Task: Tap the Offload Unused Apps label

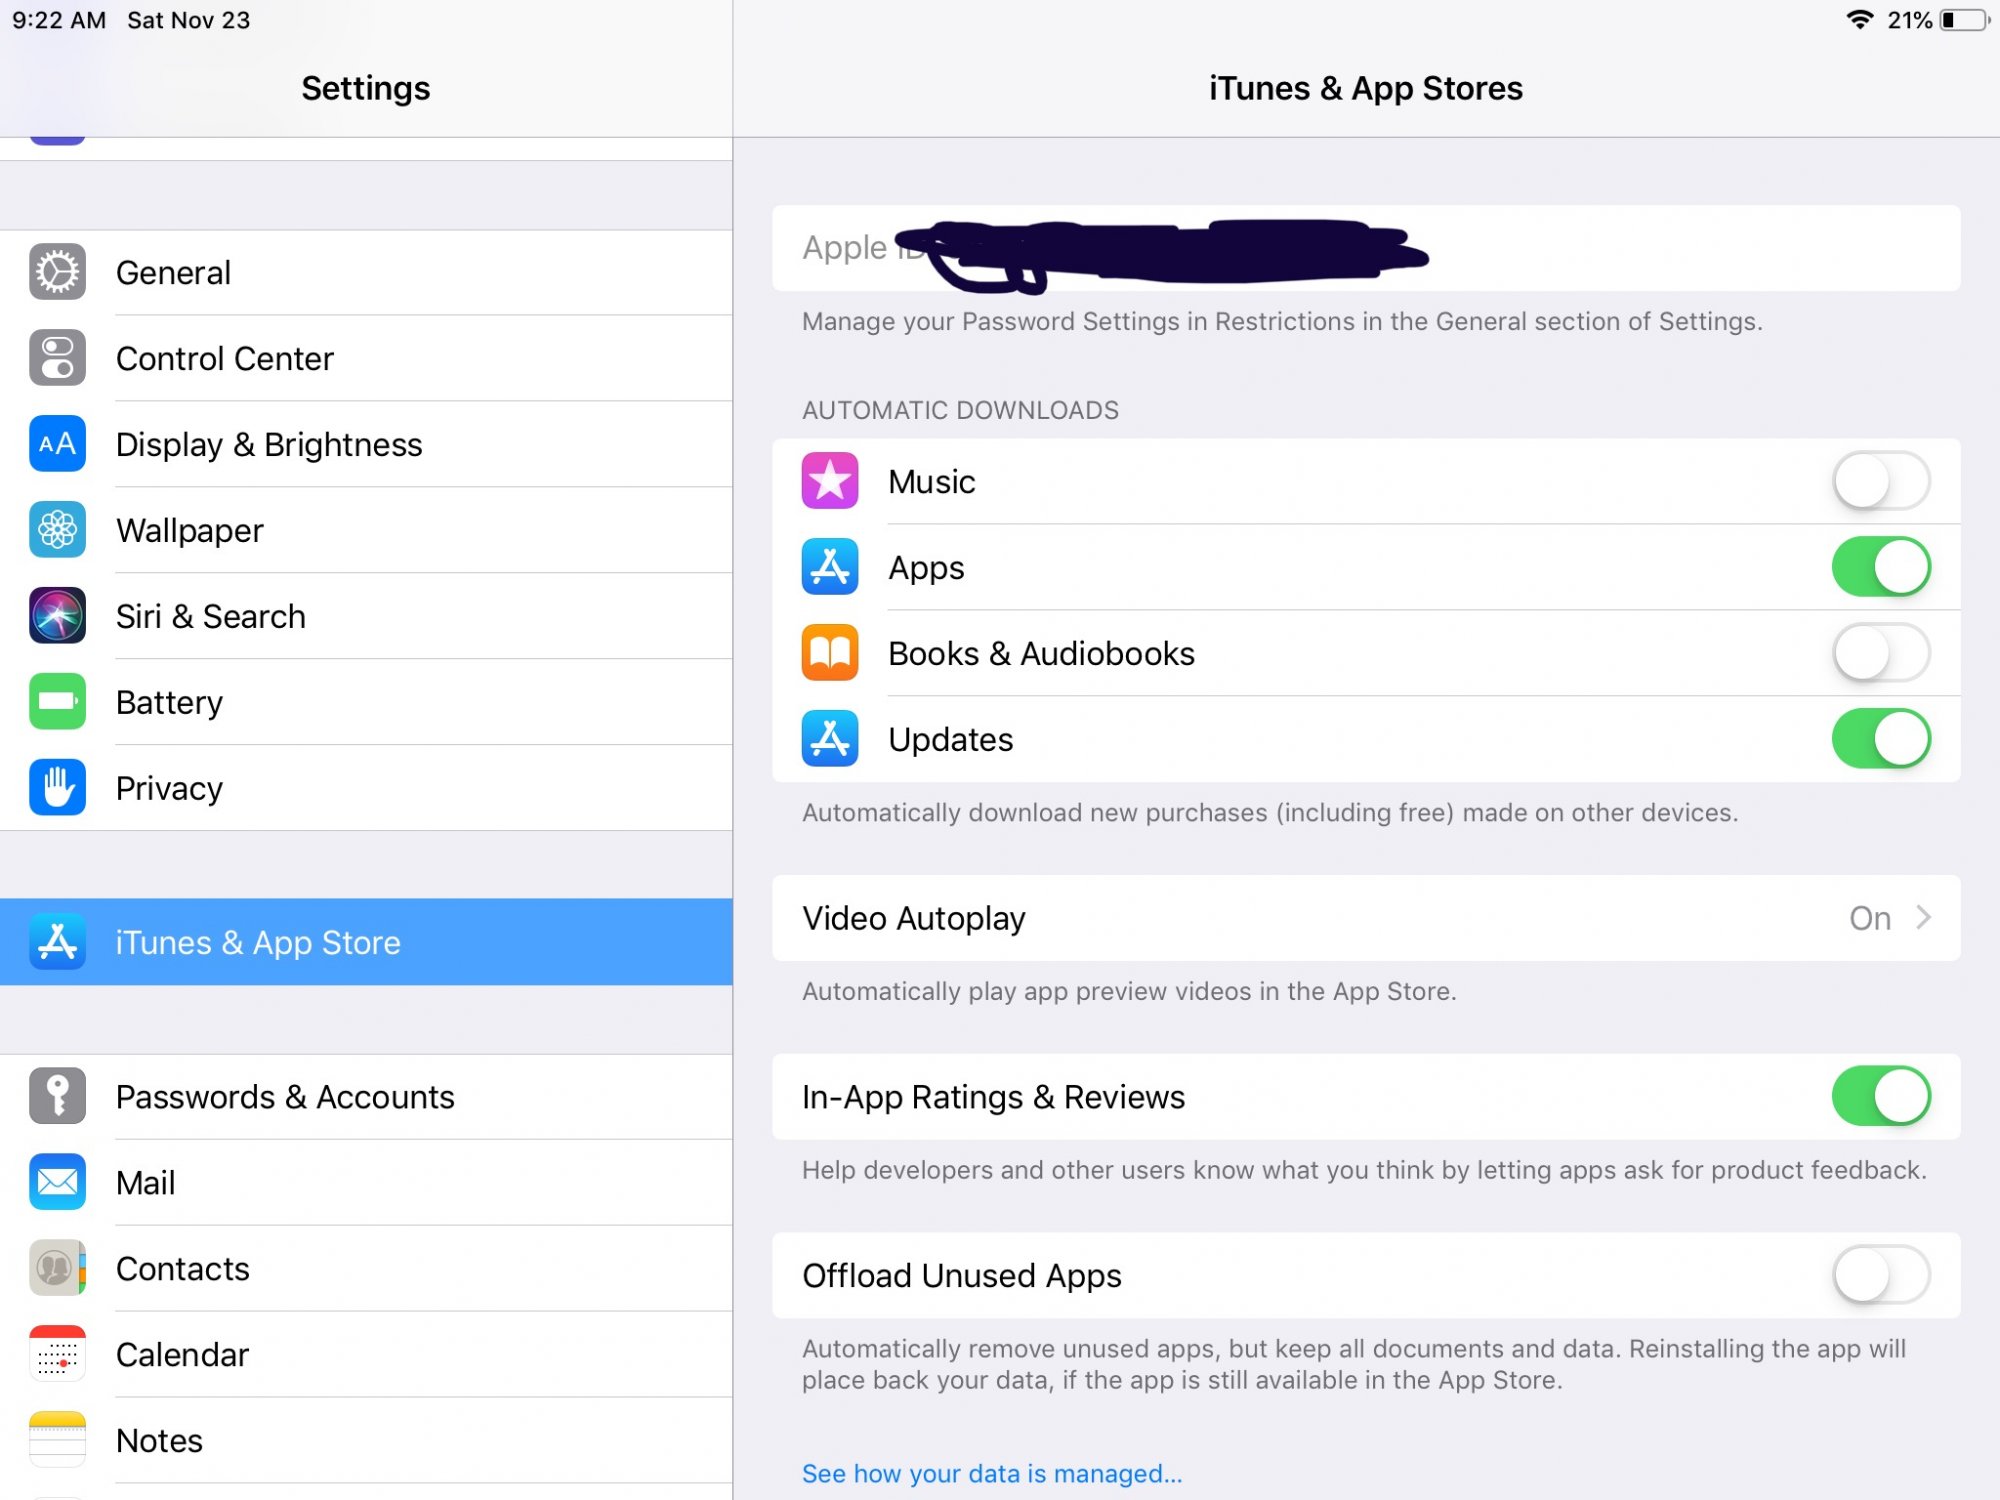Action: pos(962,1275)
